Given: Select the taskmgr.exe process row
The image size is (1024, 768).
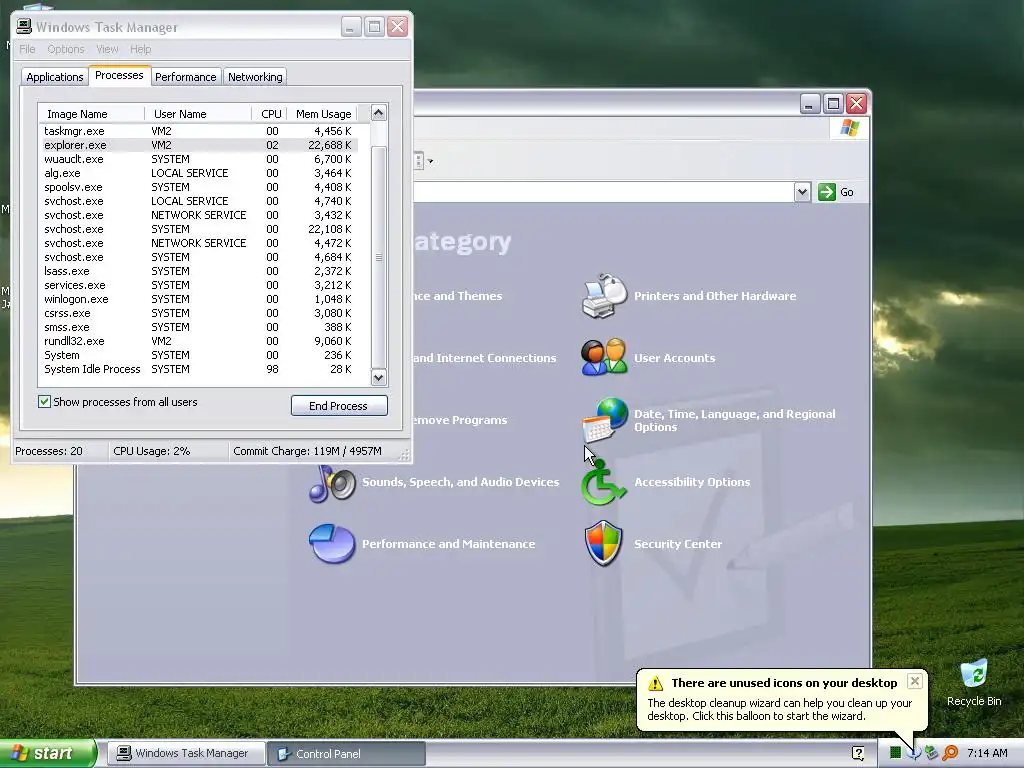Looking at the screenshot, I should (199, 131).
